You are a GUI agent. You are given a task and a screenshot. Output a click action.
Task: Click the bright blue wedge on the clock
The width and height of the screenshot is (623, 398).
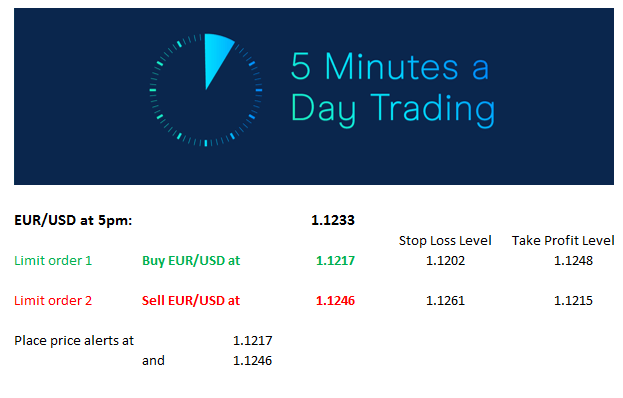217,60
